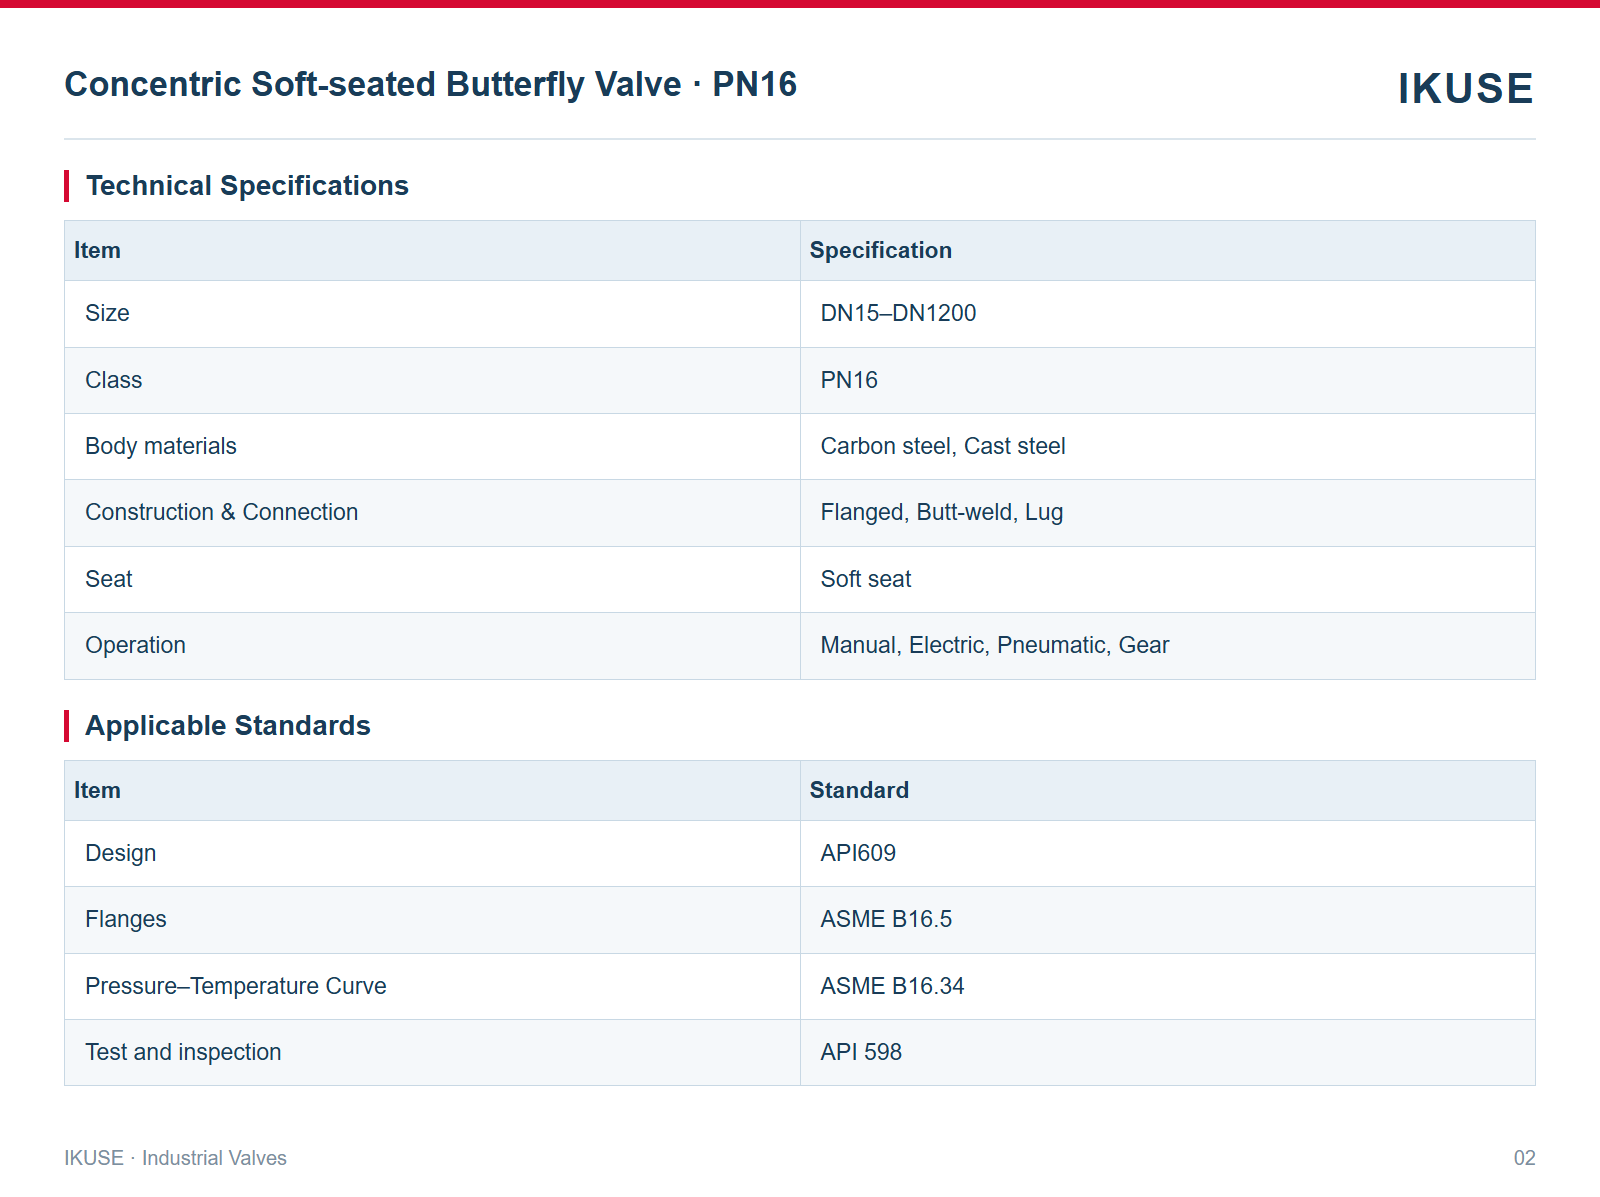
Task: Click 'Construction & Connection' row label
Action: (x=222, y=513)
